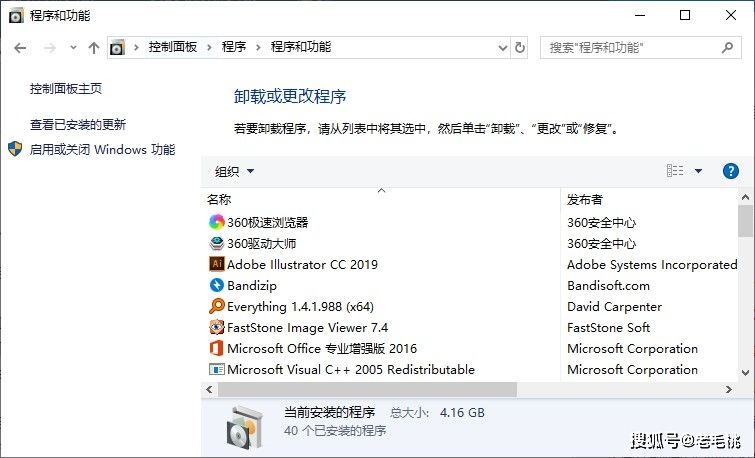
Task: Open the address bar history dropdown
Action: point(503,48)
